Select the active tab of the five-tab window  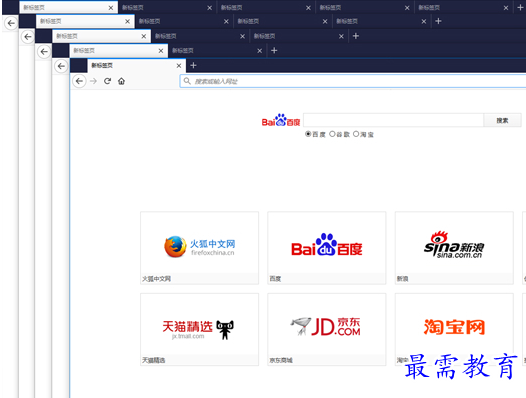tap(68, 7)
